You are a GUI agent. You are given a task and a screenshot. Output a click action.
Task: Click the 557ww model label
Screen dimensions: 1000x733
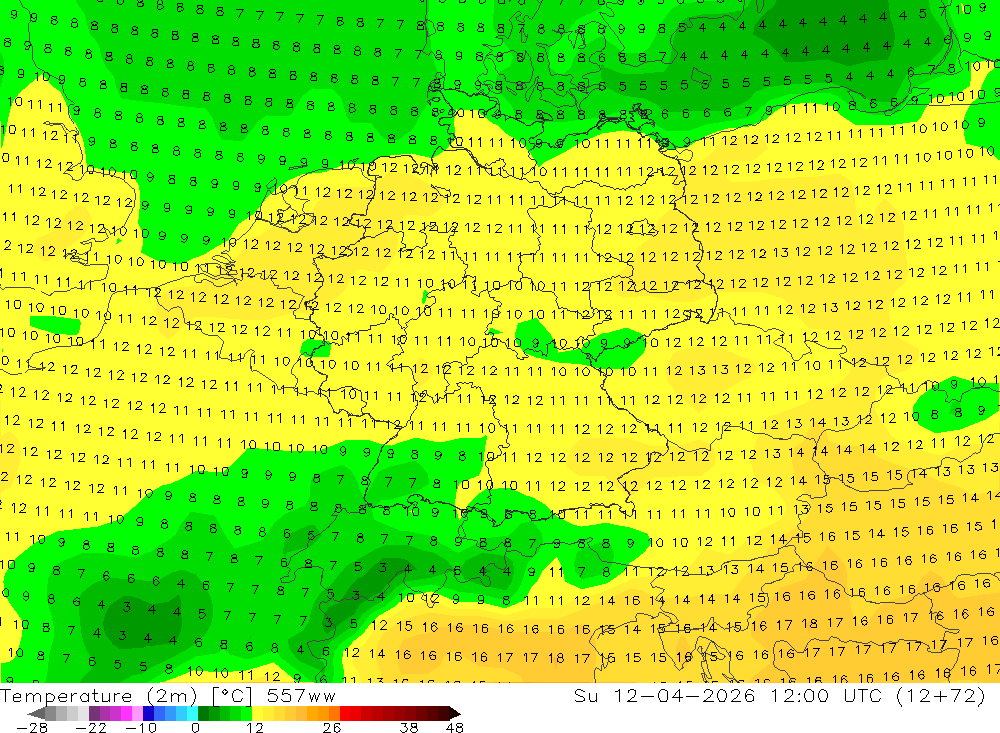pyautogui.click(x=301, y=695)
